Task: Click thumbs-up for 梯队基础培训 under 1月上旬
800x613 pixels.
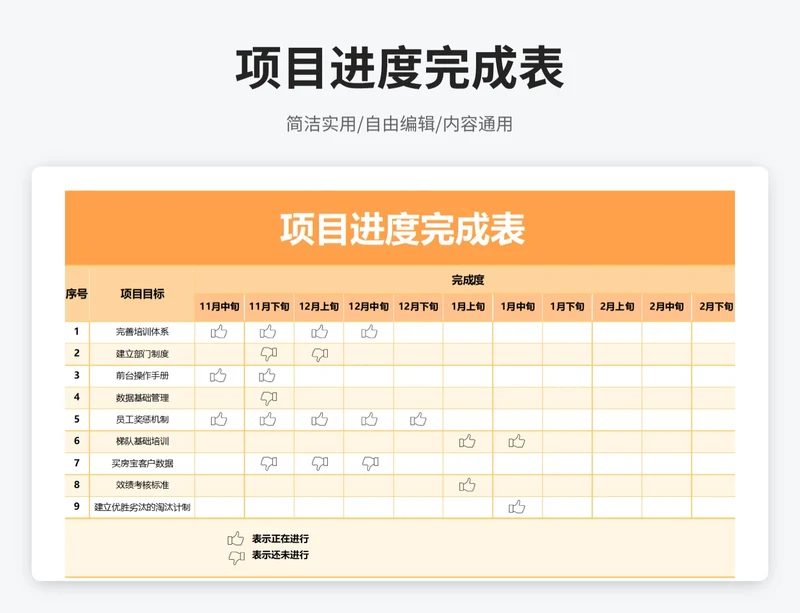Action: pos(467,441)
